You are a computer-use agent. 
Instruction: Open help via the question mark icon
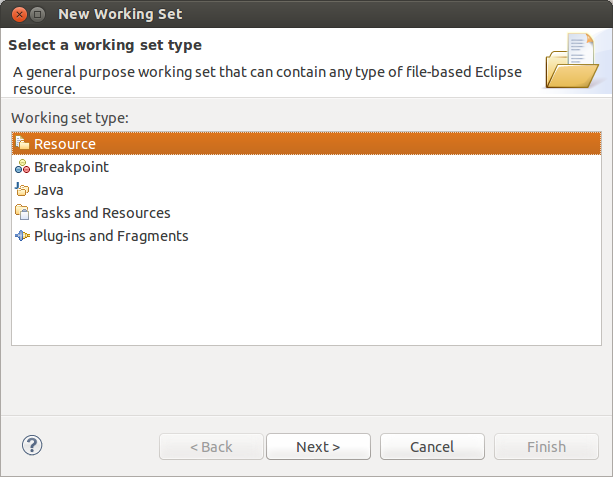(x=32, y=445)
